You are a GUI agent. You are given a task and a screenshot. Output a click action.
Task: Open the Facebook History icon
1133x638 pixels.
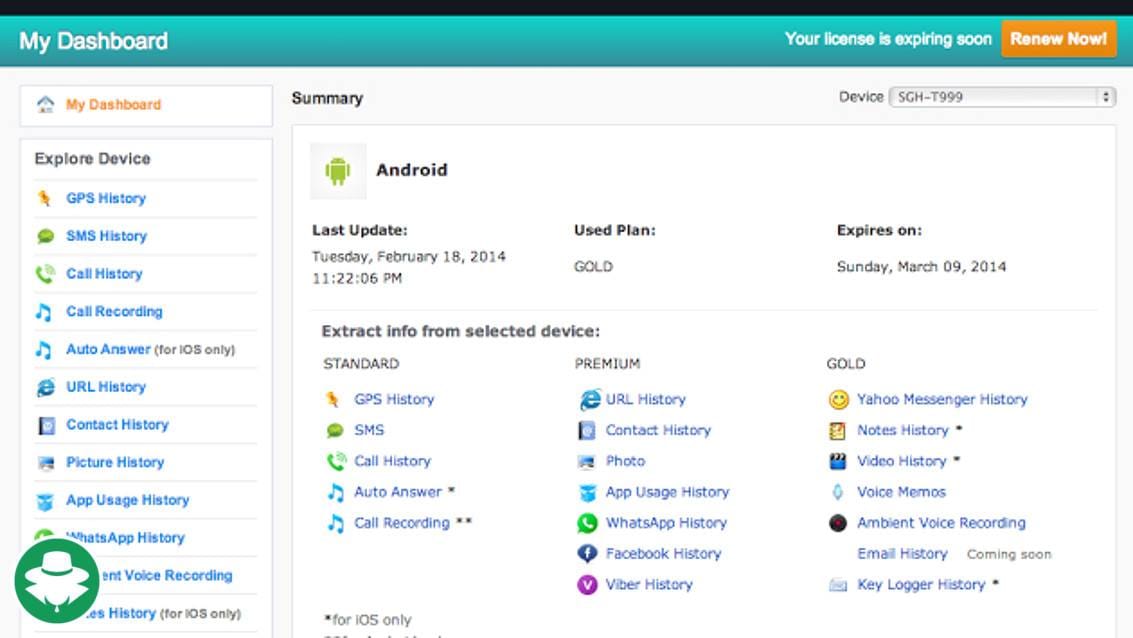pyautogui.click(x=588, y=553)
